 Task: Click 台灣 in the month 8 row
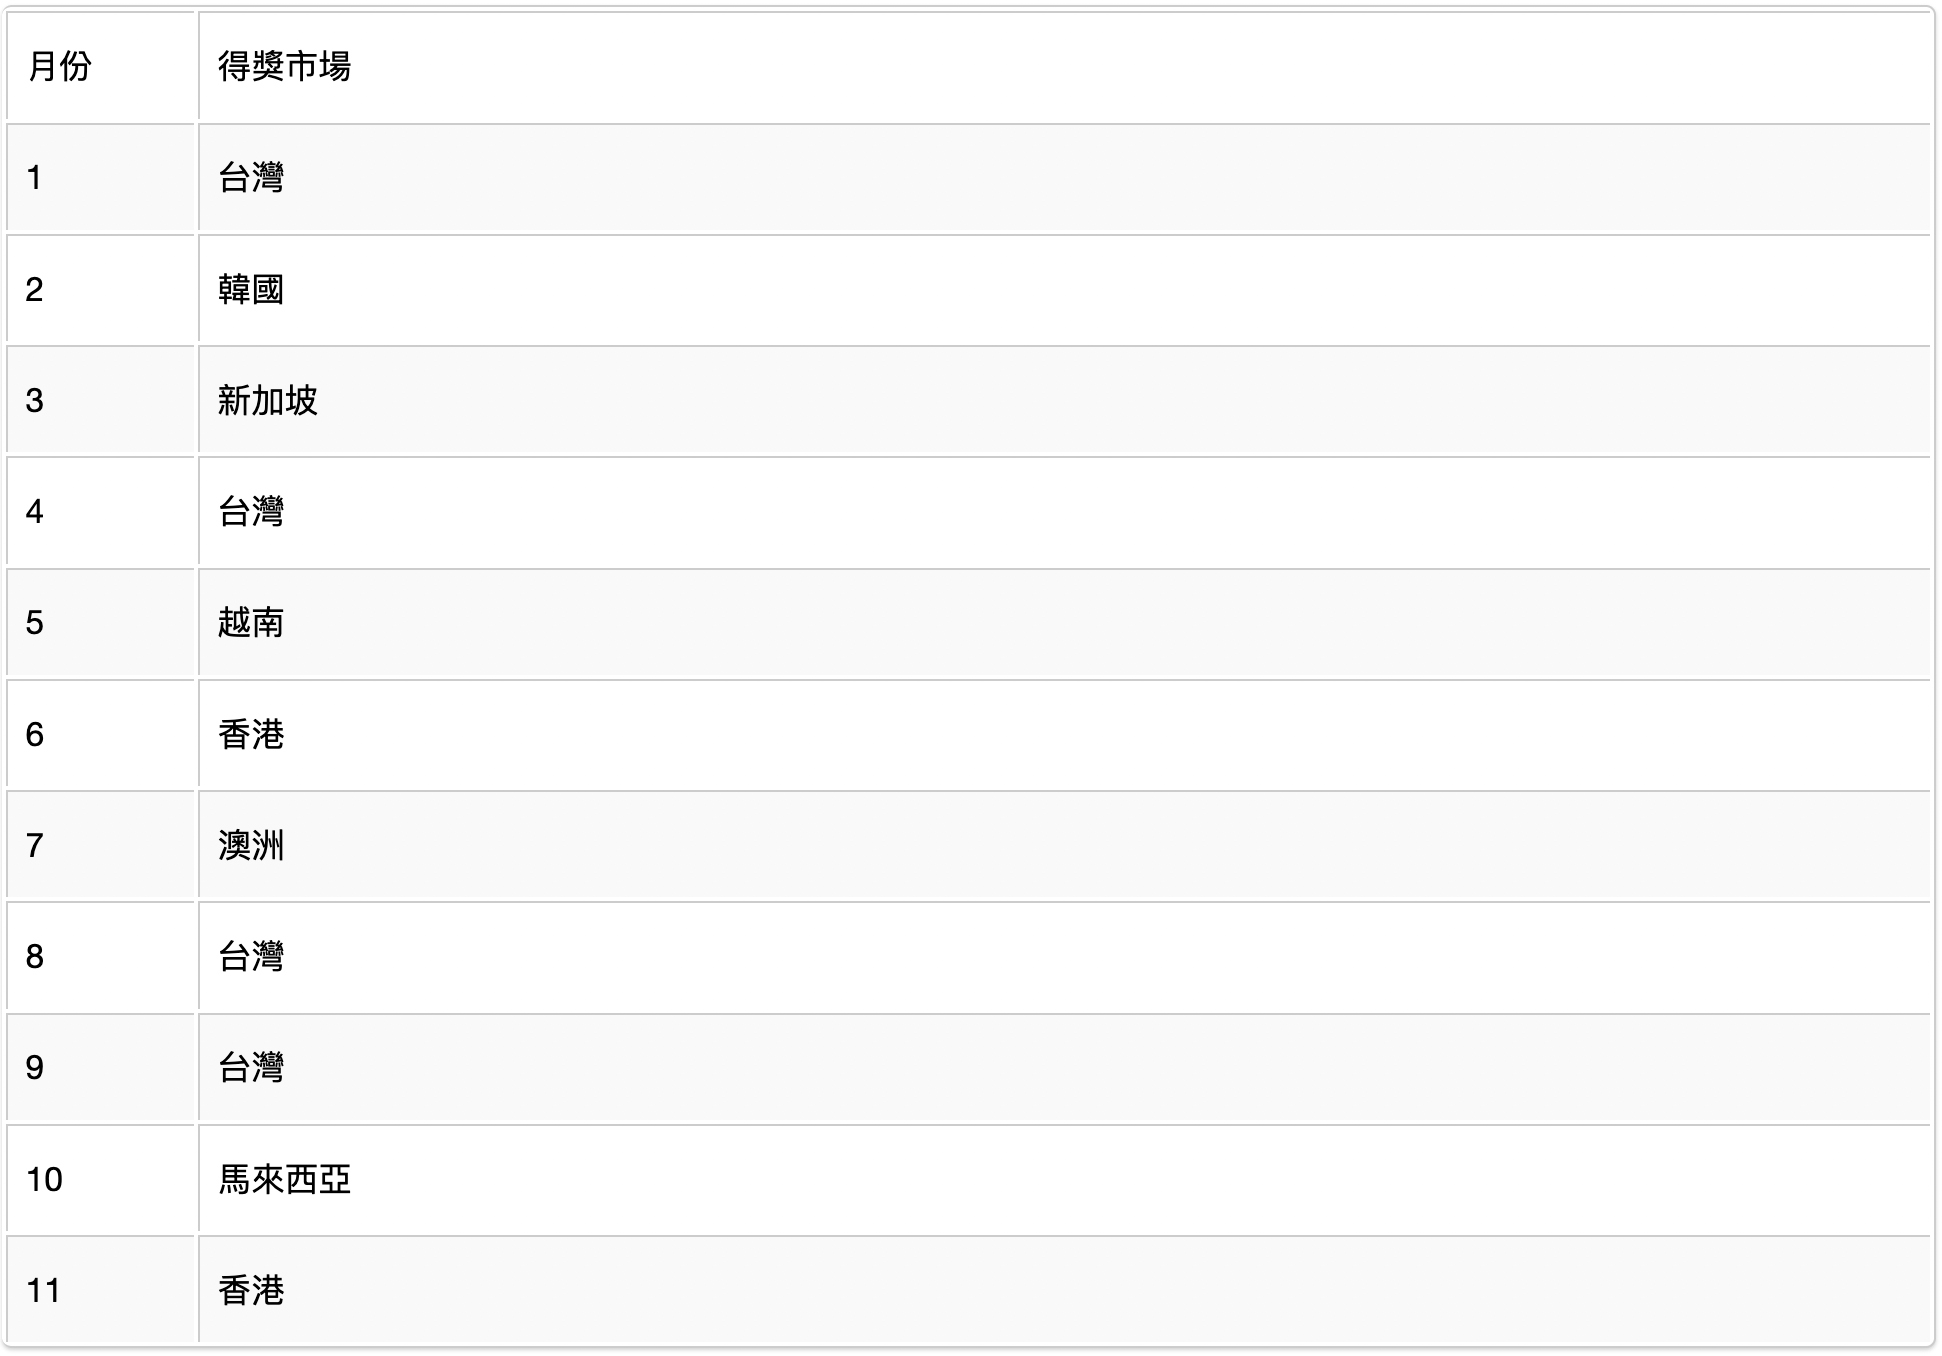tap(251, 957)
